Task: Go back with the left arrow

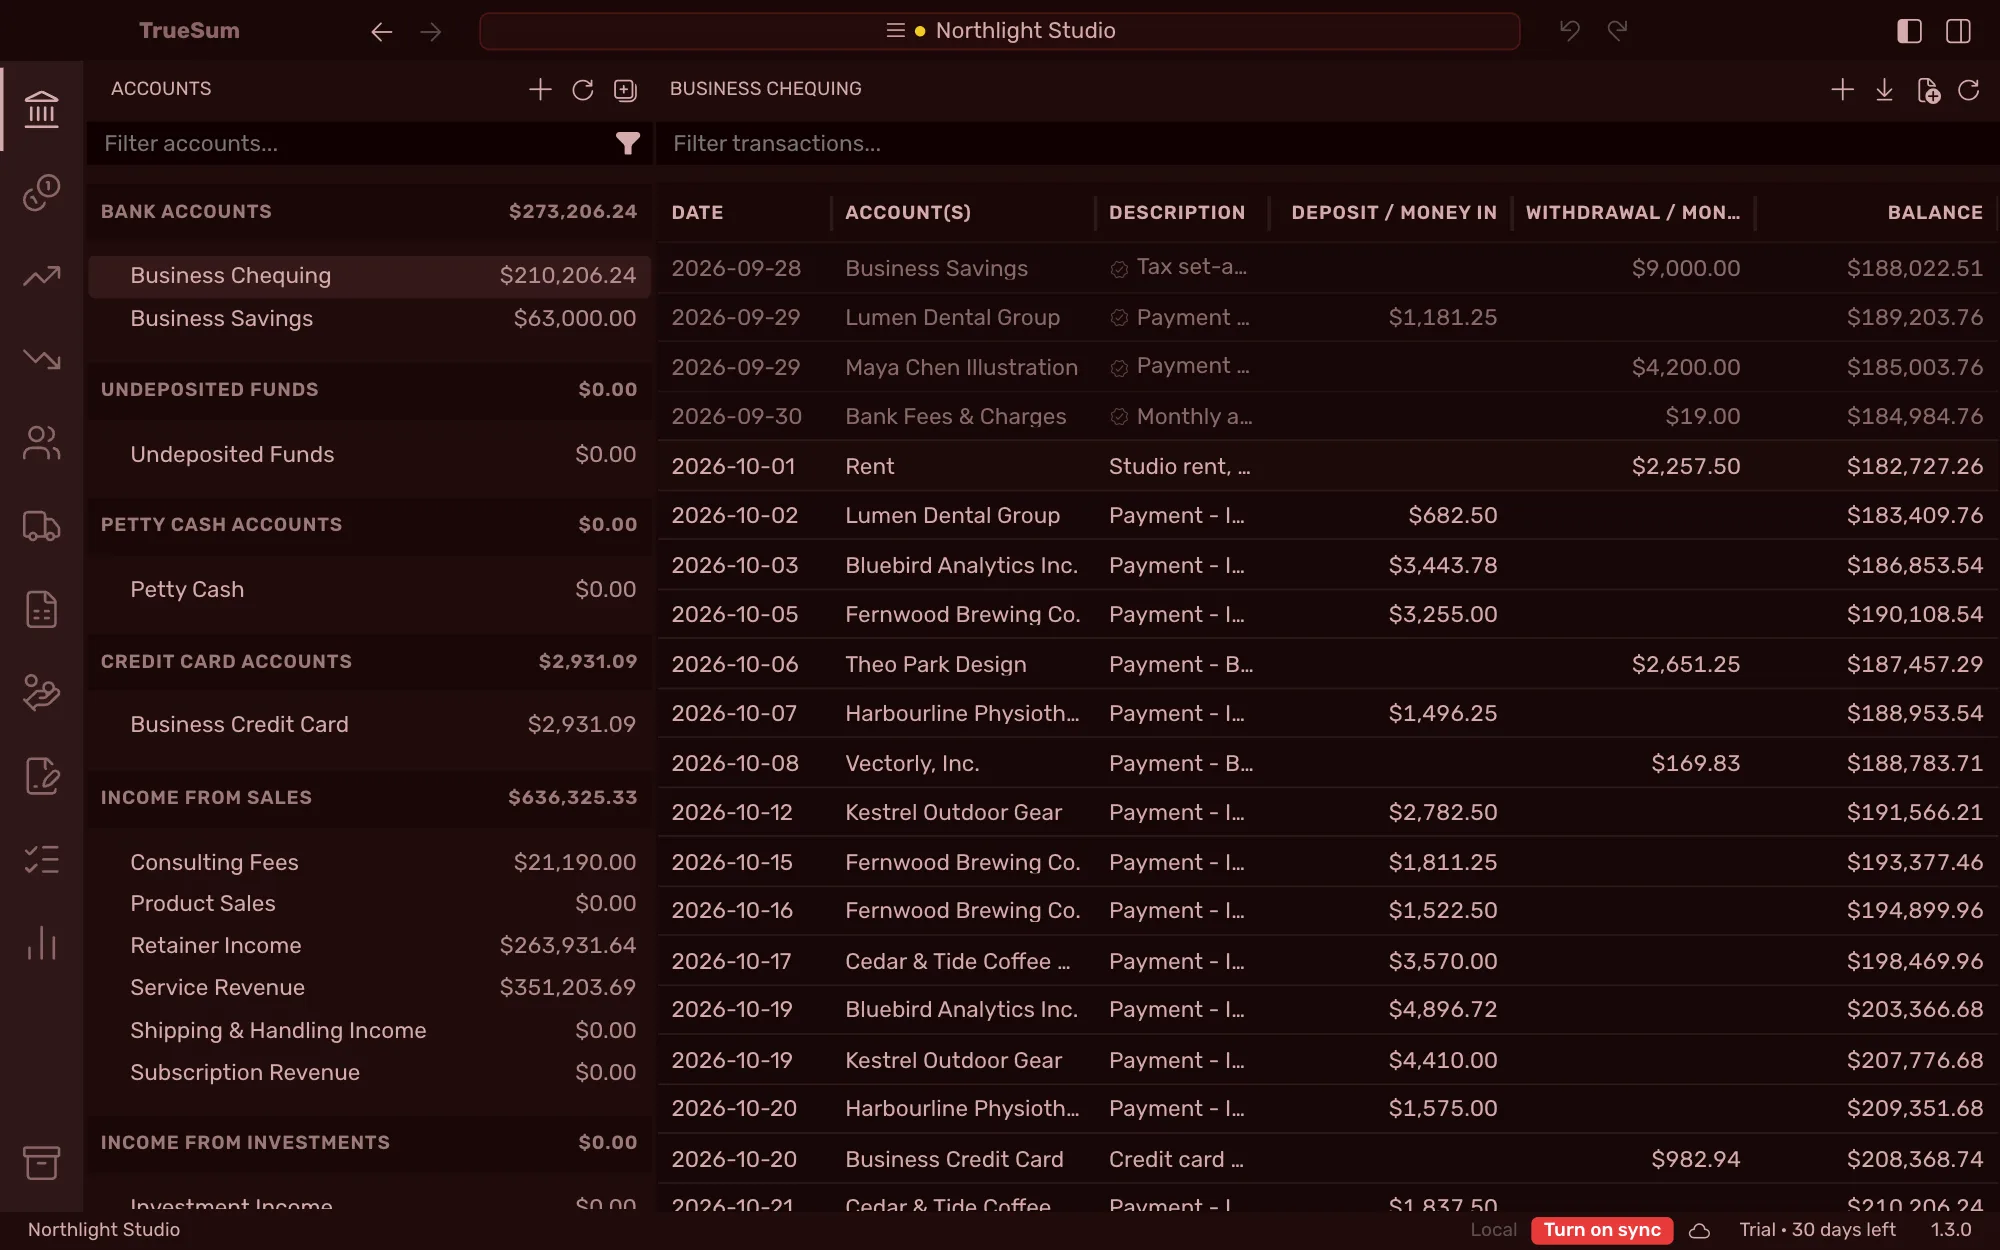Action: [x=381, y=32]
